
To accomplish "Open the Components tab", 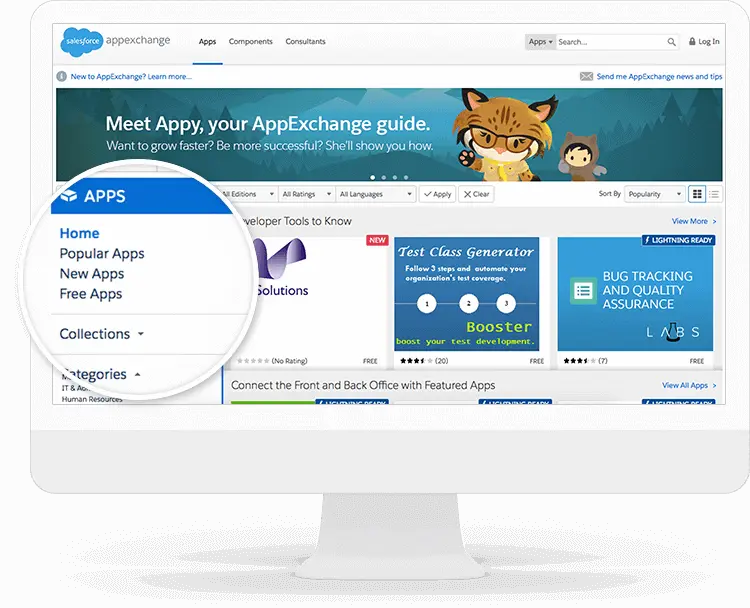I will tap(251, 42).
